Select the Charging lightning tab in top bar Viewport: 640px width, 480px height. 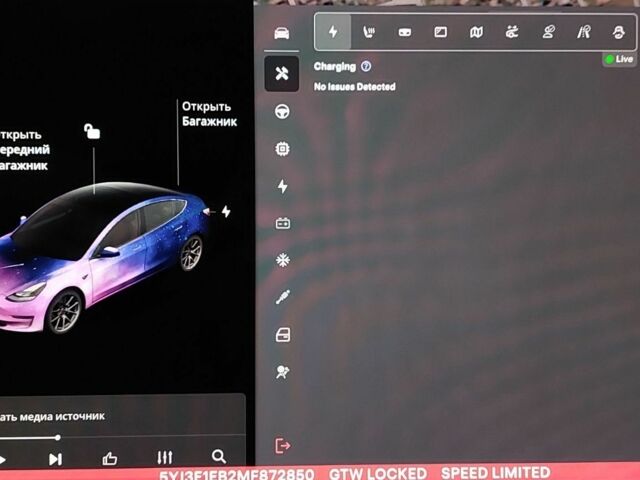click(x=333, y=32)
